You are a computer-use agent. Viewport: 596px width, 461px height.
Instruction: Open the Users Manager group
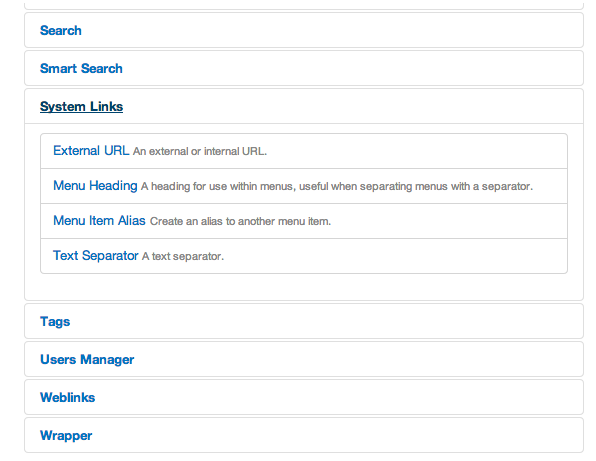click(87, 360)
